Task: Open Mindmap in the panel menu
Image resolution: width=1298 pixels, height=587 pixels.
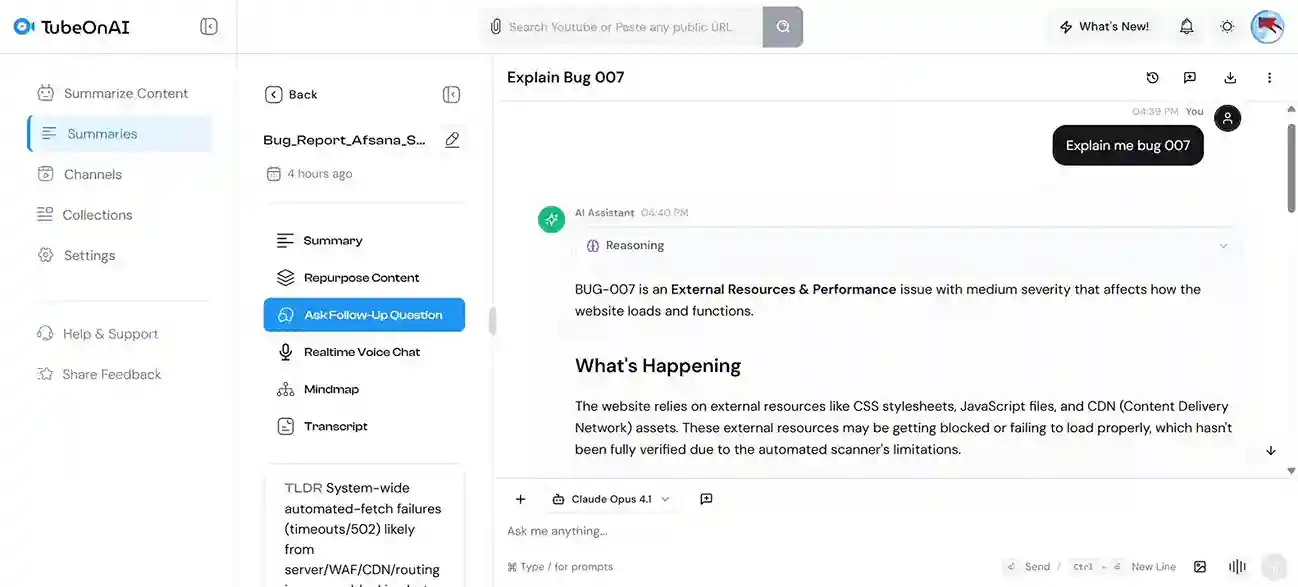Action: (x=331, y=389)
